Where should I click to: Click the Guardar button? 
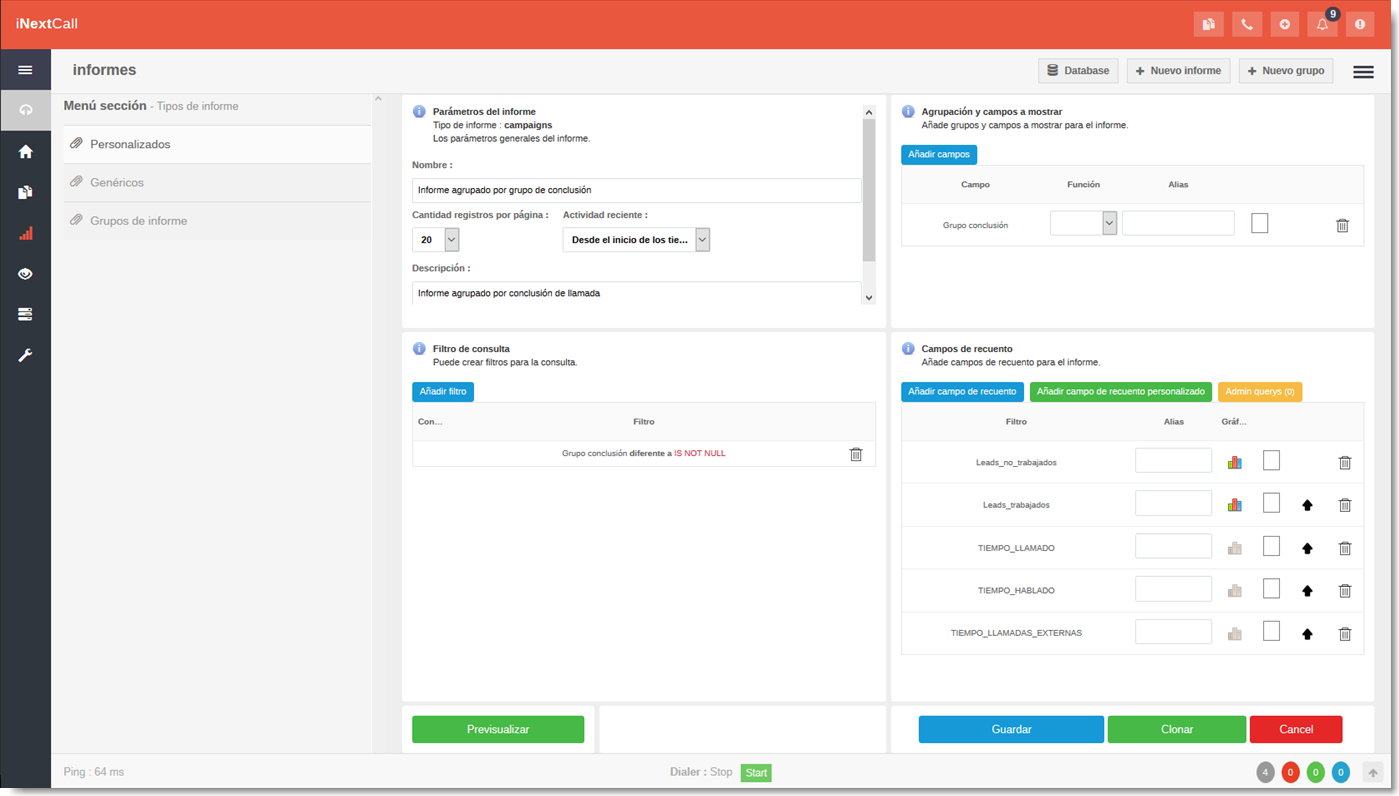point(1011,729)
